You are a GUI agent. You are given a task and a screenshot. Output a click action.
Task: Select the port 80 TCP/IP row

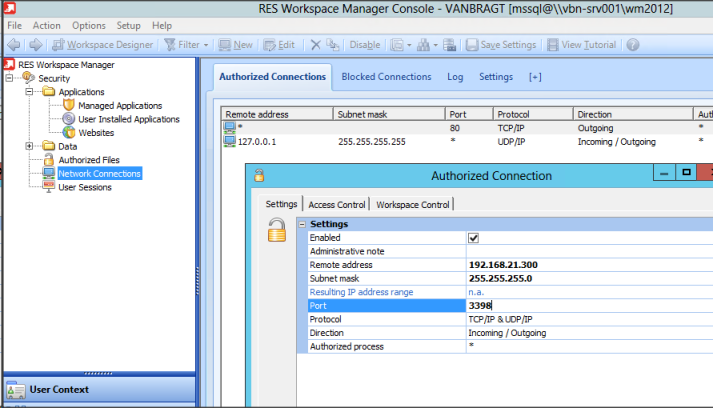(x=467, y=128)
